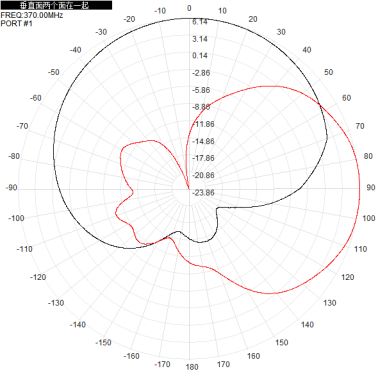
Task: Click the 140 degree angle label
Action: (x=307, y=325)
